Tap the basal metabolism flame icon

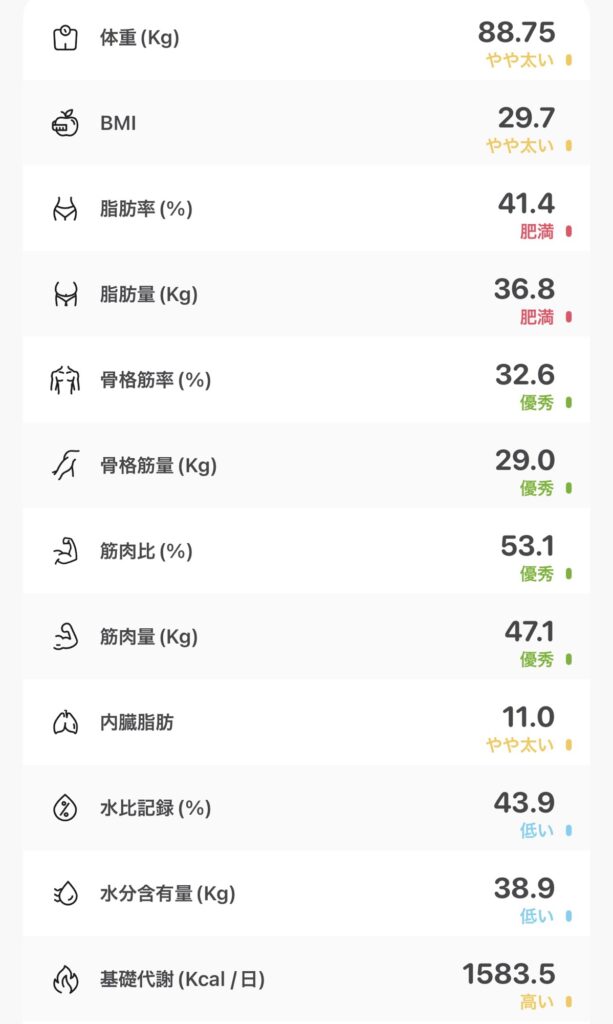[x=65, y=979]
